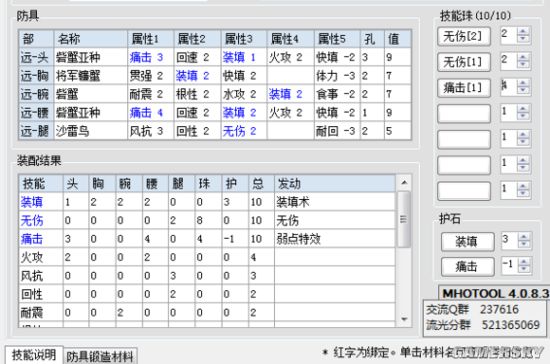550x364 pixels.
Task: Click the 无伤[1] skill bead button
Action: (464, 62)
